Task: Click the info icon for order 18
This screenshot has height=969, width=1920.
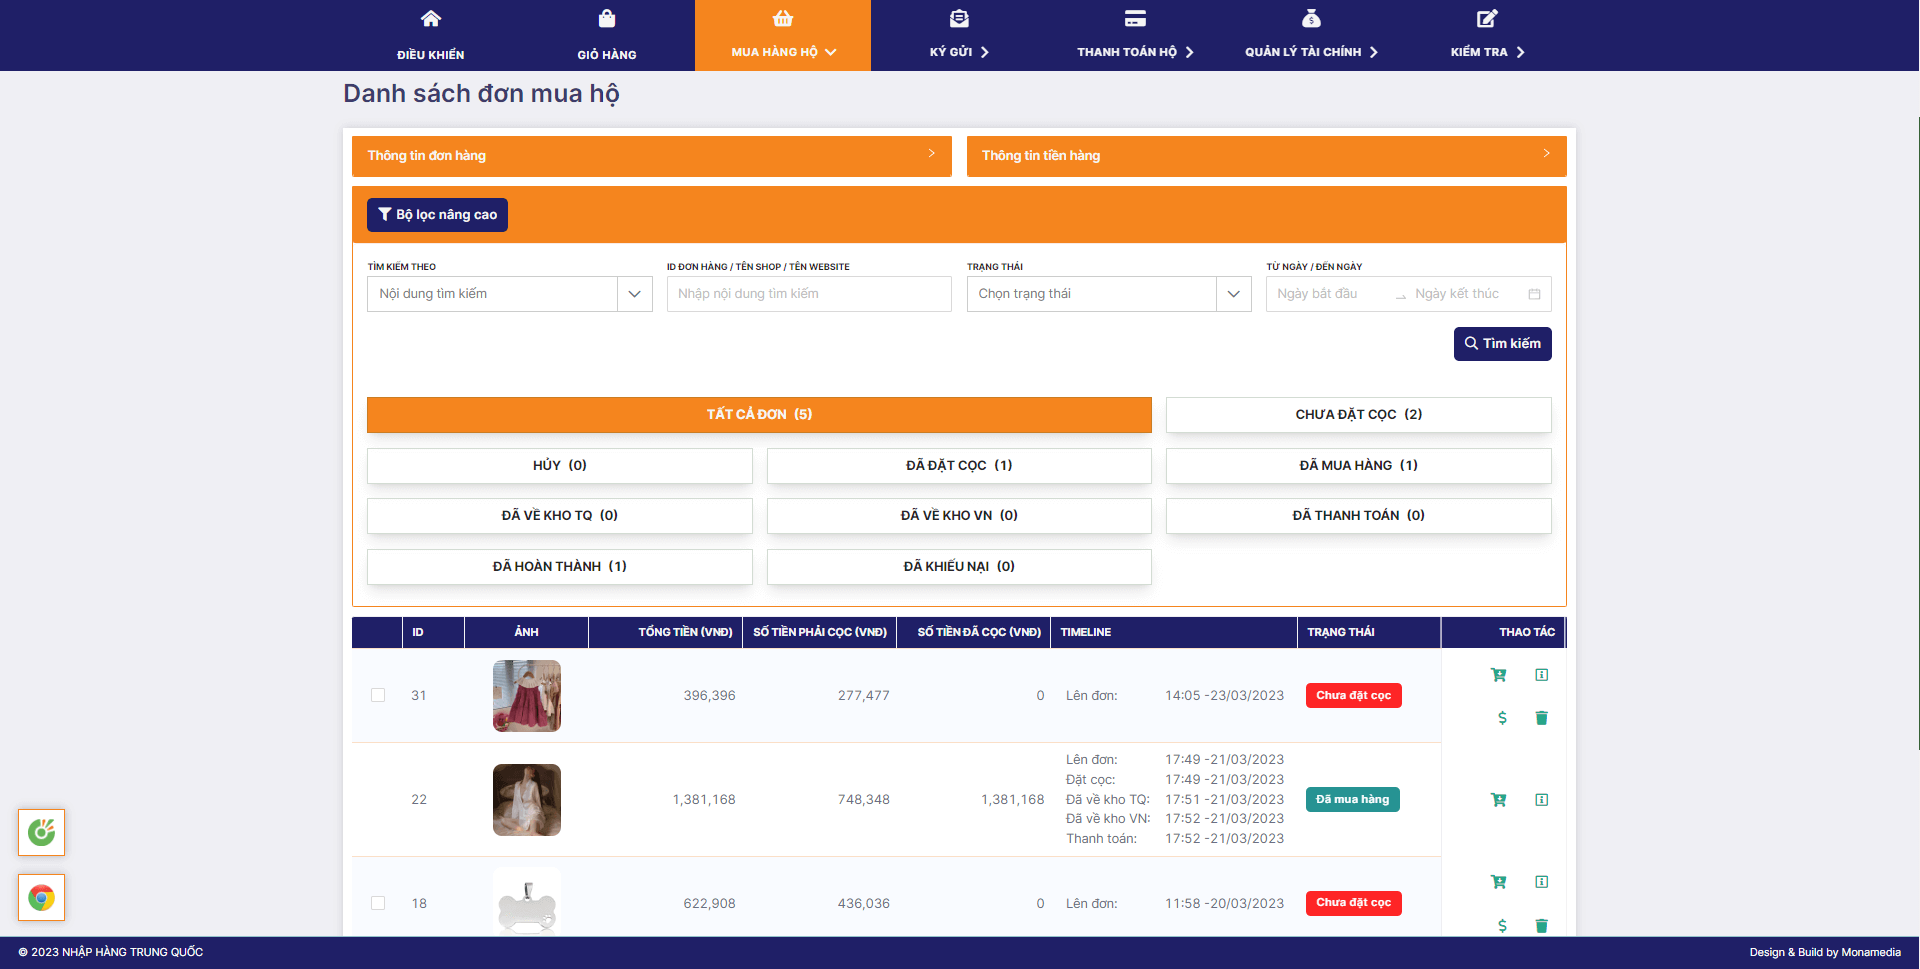Action: coord(1541,882)
